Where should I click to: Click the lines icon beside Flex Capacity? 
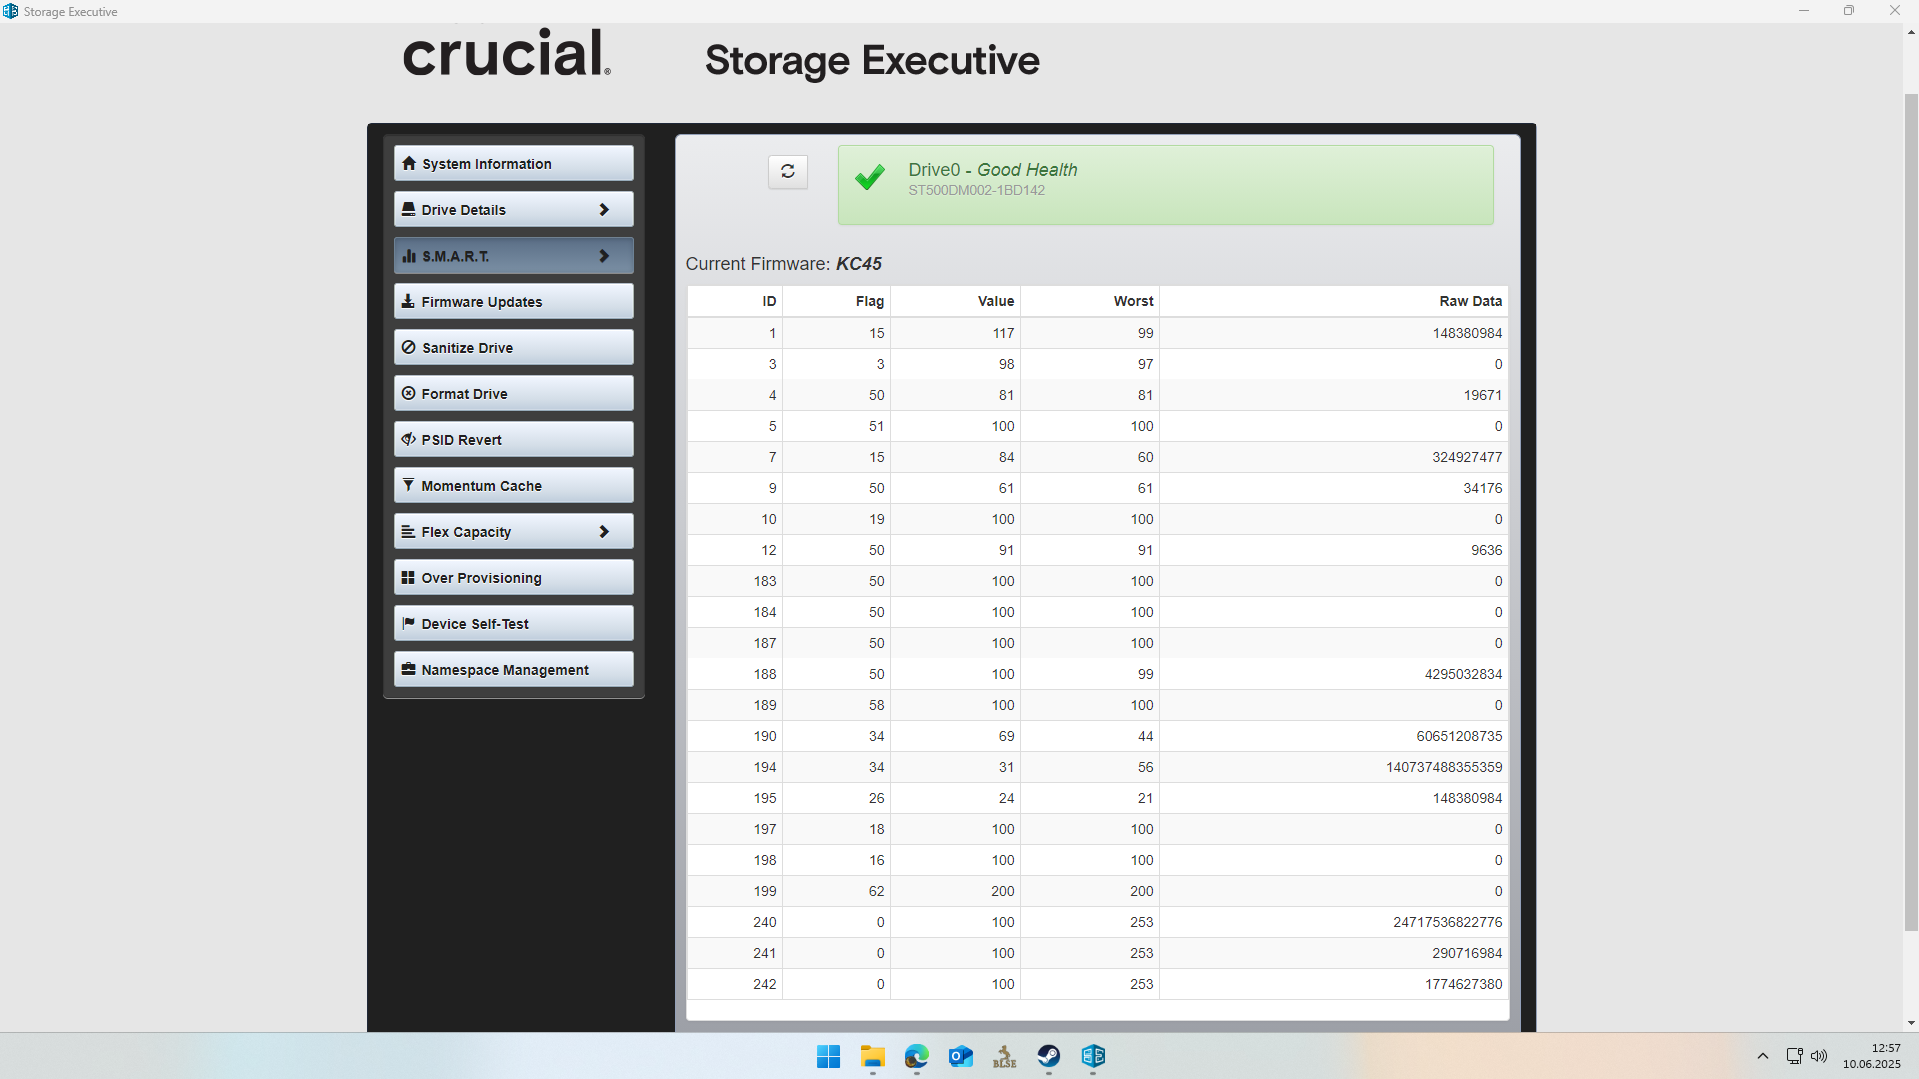point(408,531)
